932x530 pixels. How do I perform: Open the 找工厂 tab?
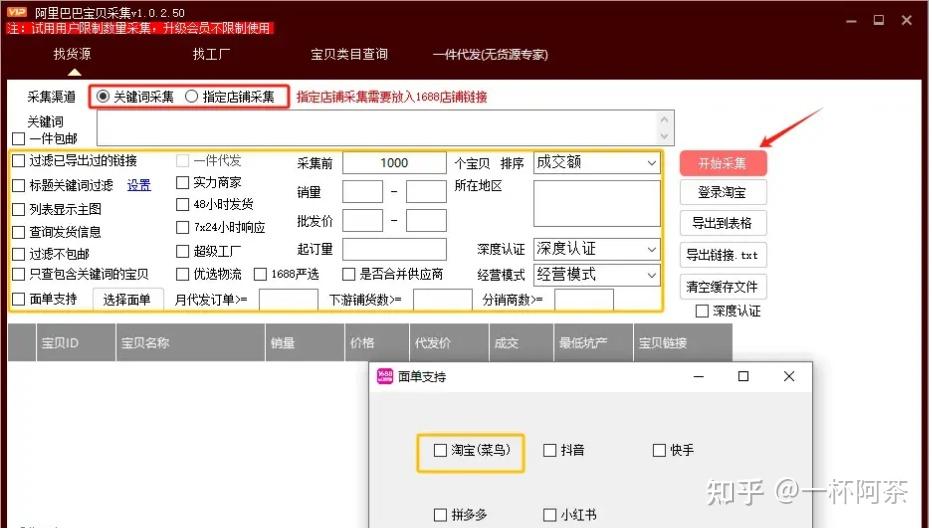pos(211,54)
